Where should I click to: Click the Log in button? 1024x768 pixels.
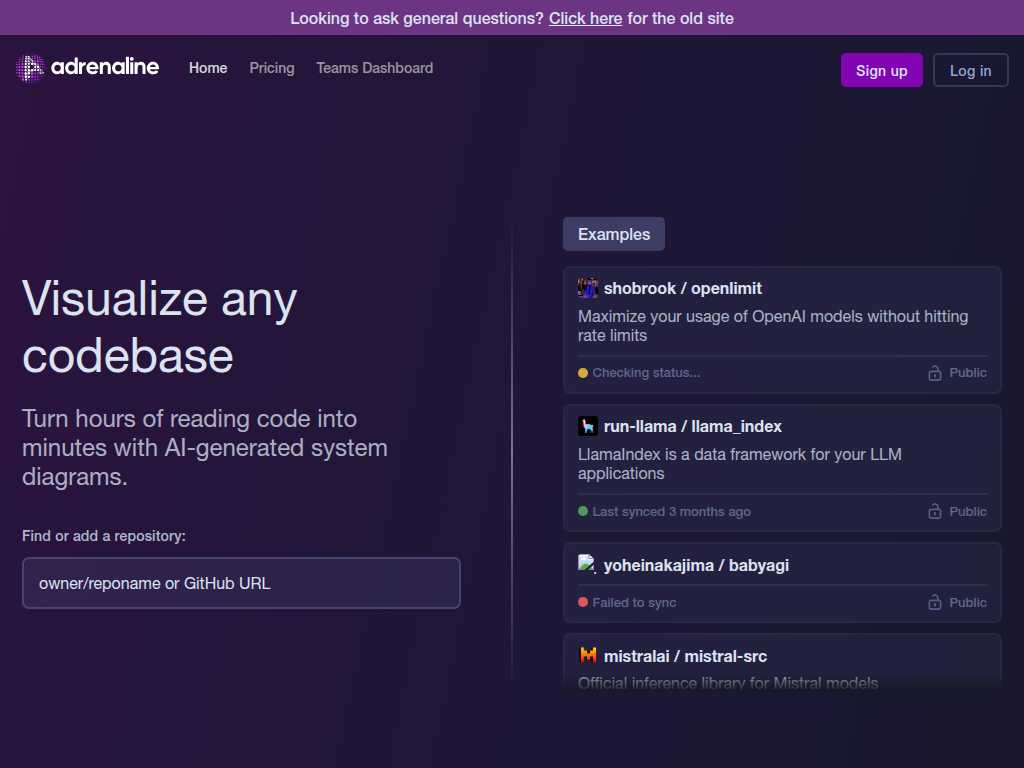(970, 70)
